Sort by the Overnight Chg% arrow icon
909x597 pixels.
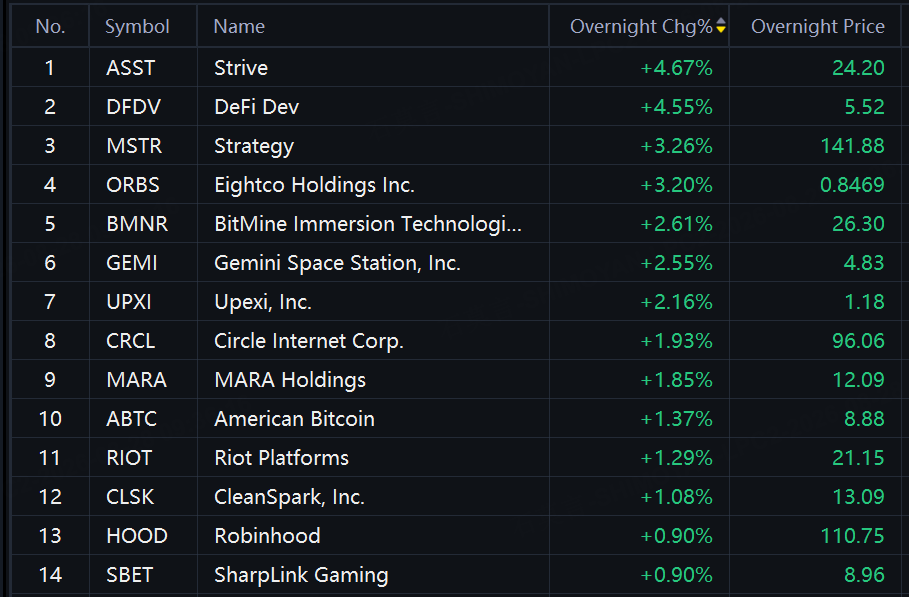pos(721,26)
